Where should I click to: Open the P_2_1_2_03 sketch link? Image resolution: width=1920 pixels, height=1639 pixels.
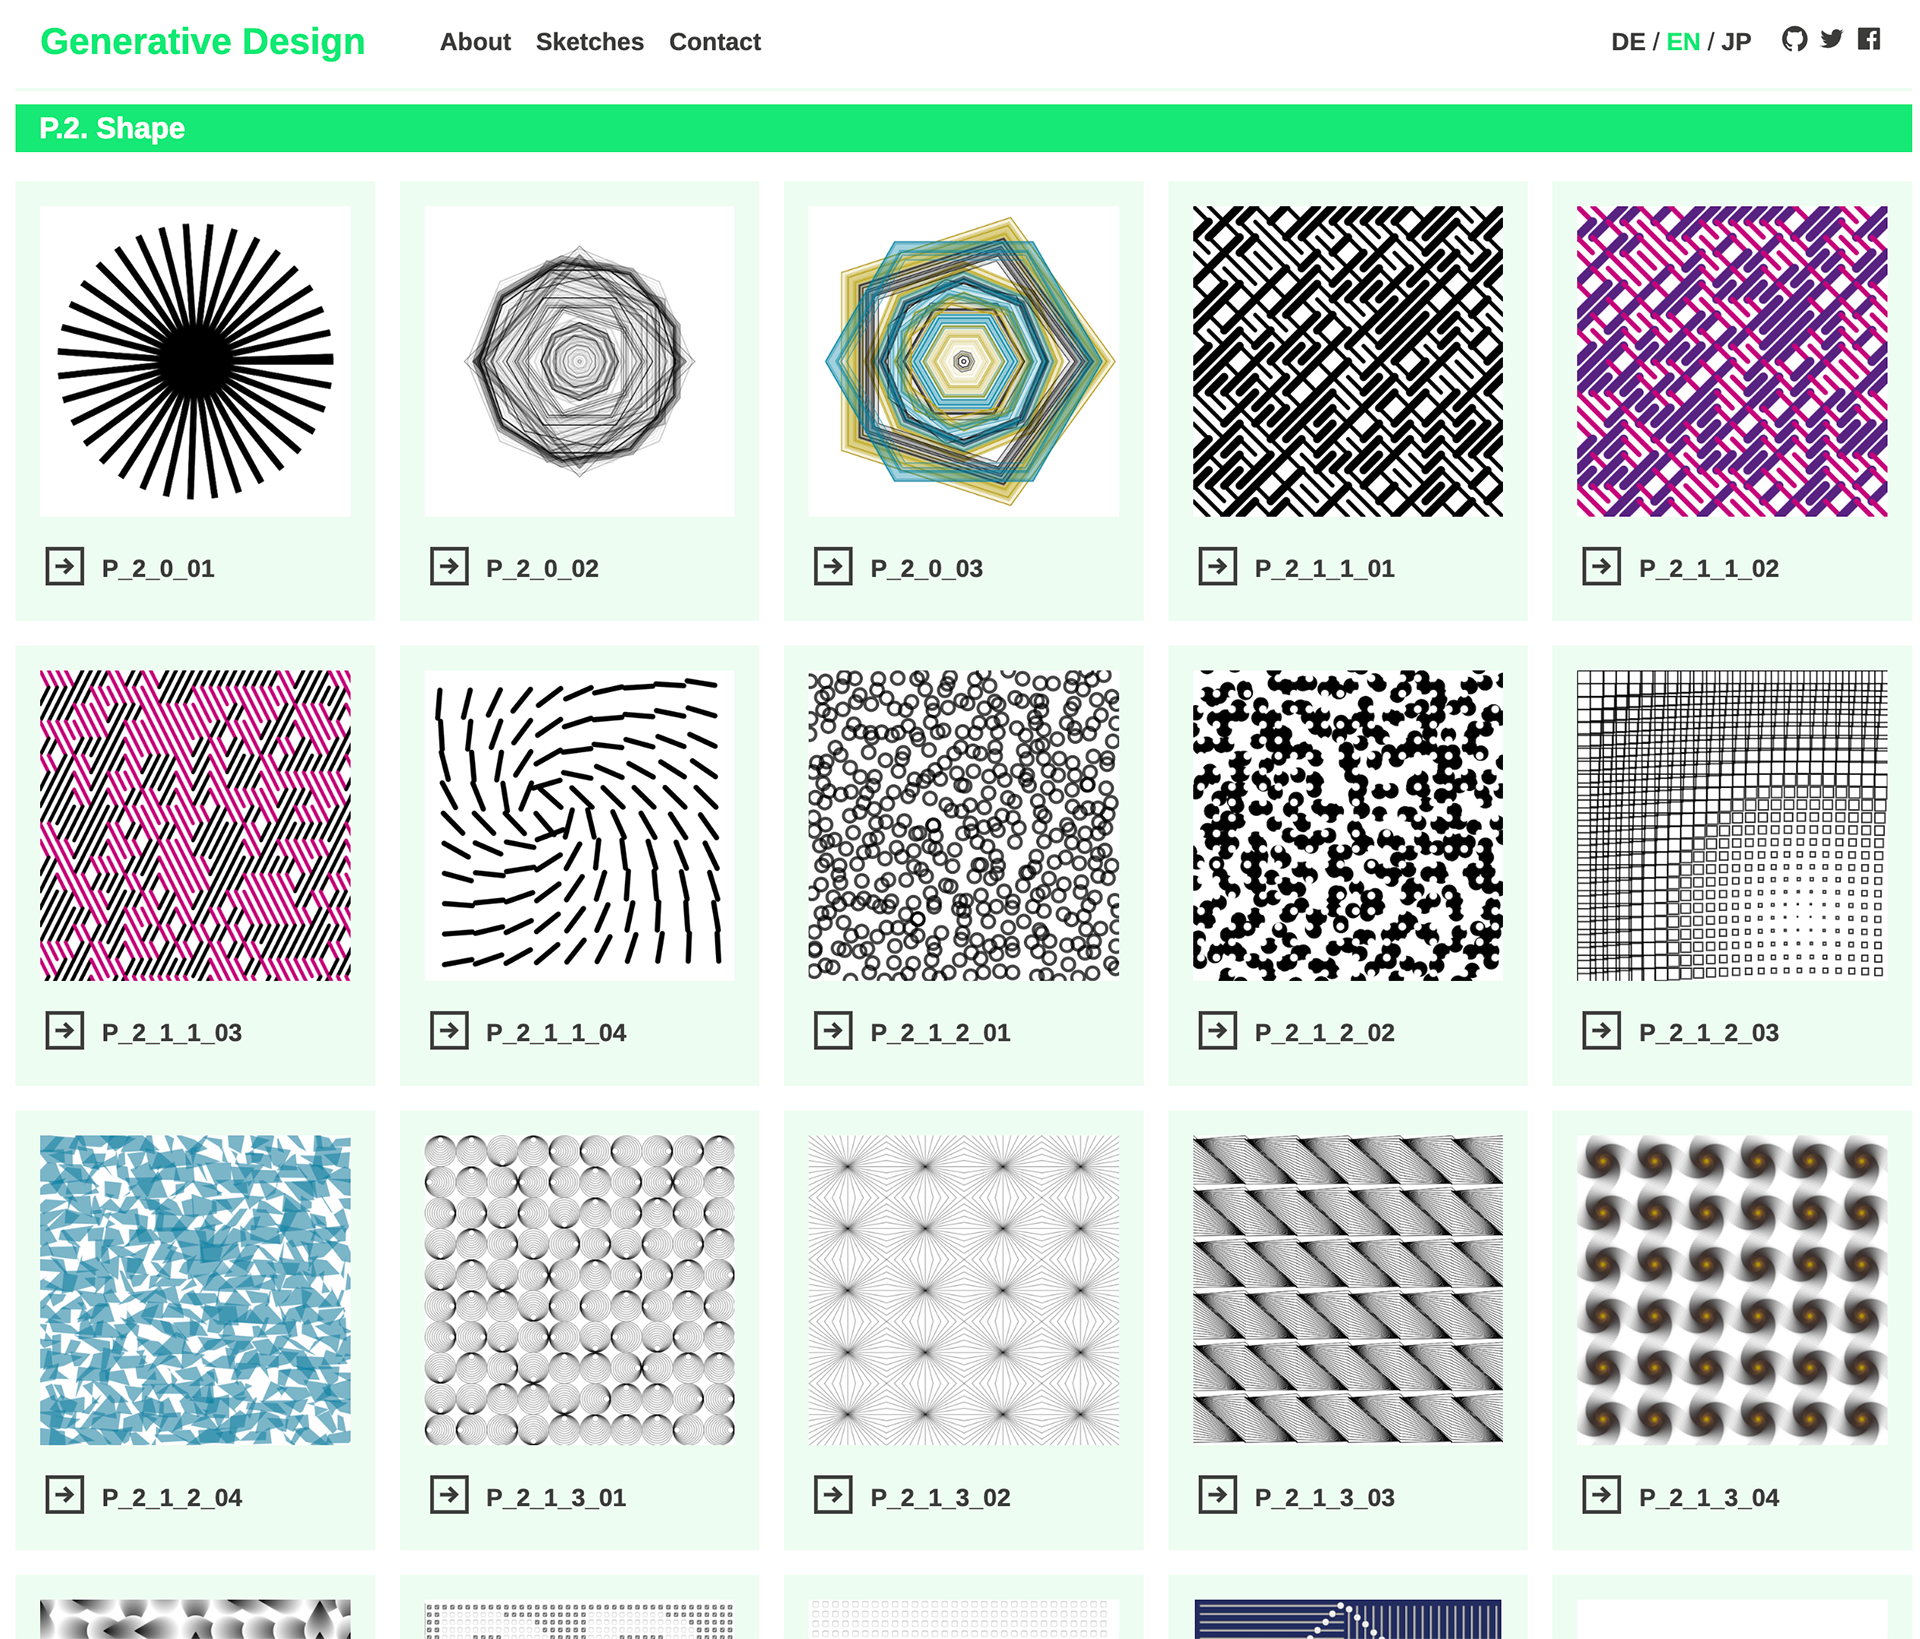click(x=1709, y=1032)
